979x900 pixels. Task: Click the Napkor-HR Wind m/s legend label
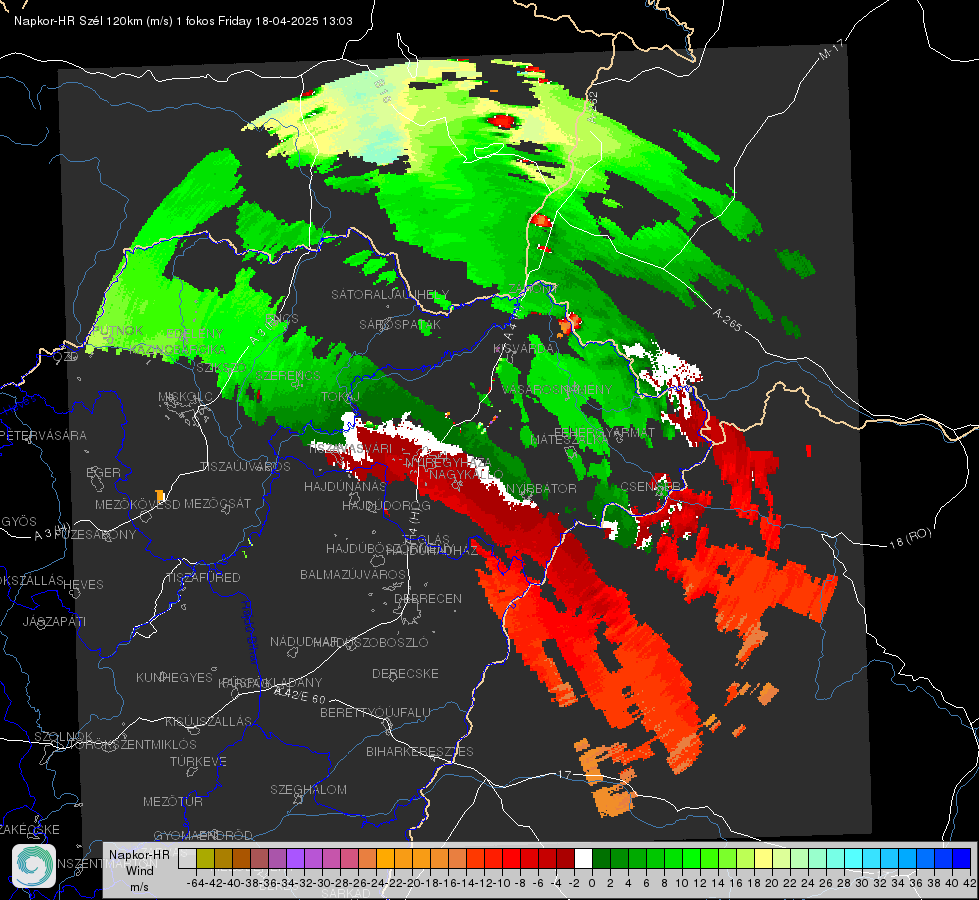tap(139, 870)
